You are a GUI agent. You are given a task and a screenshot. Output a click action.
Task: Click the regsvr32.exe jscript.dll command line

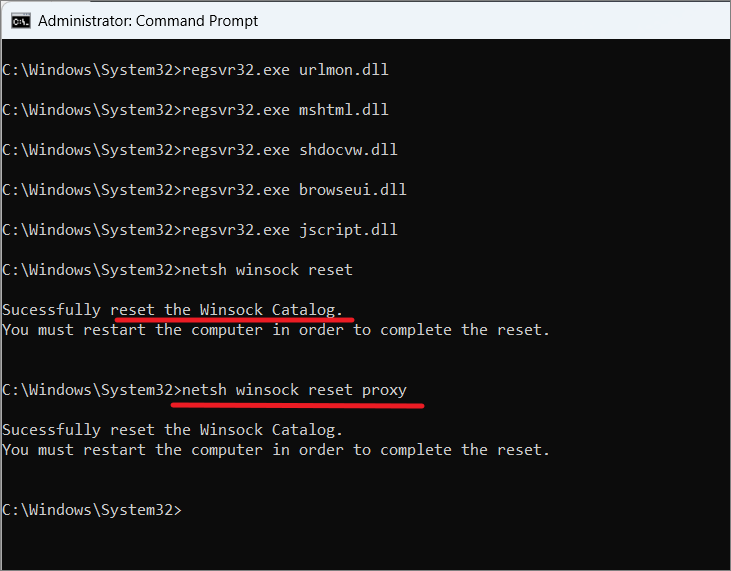point(200,230)
